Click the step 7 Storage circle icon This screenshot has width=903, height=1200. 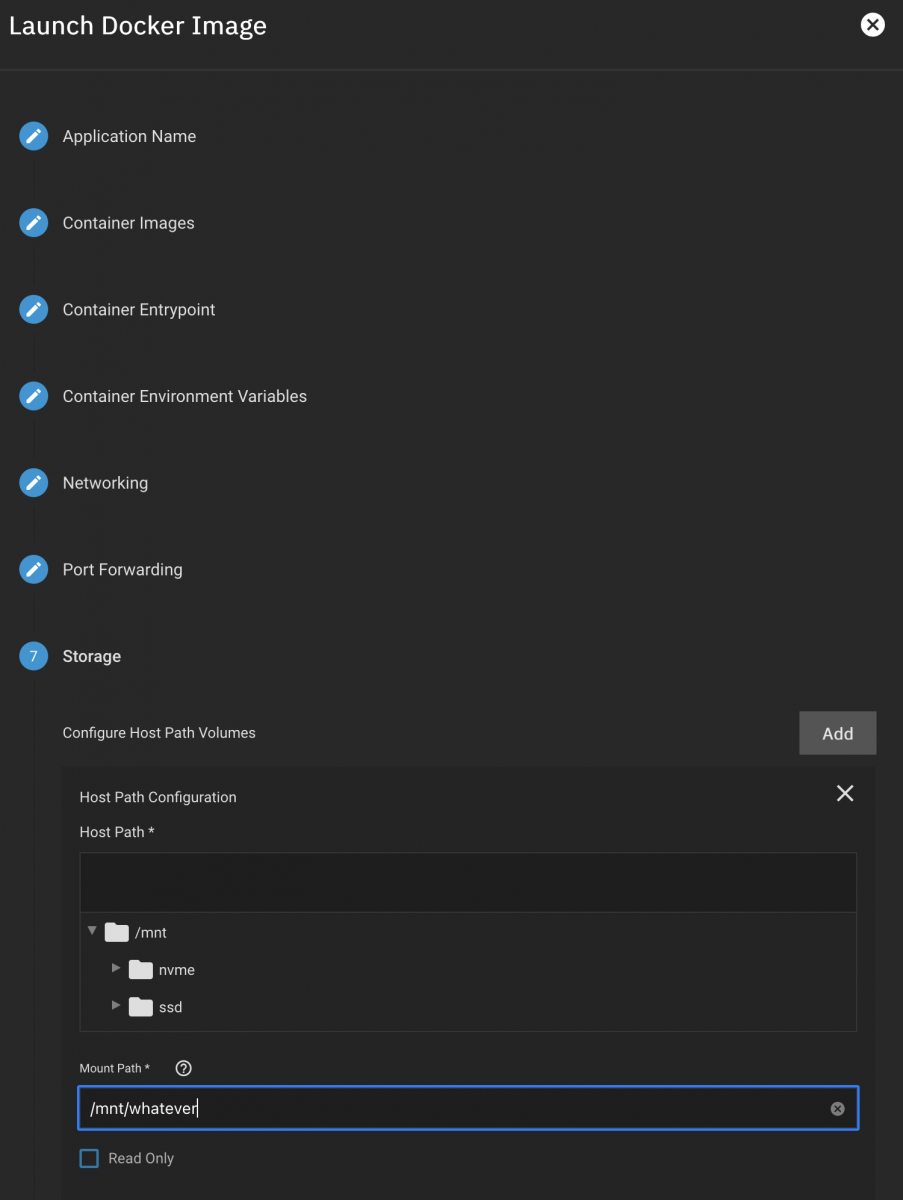tap(34, 656)
